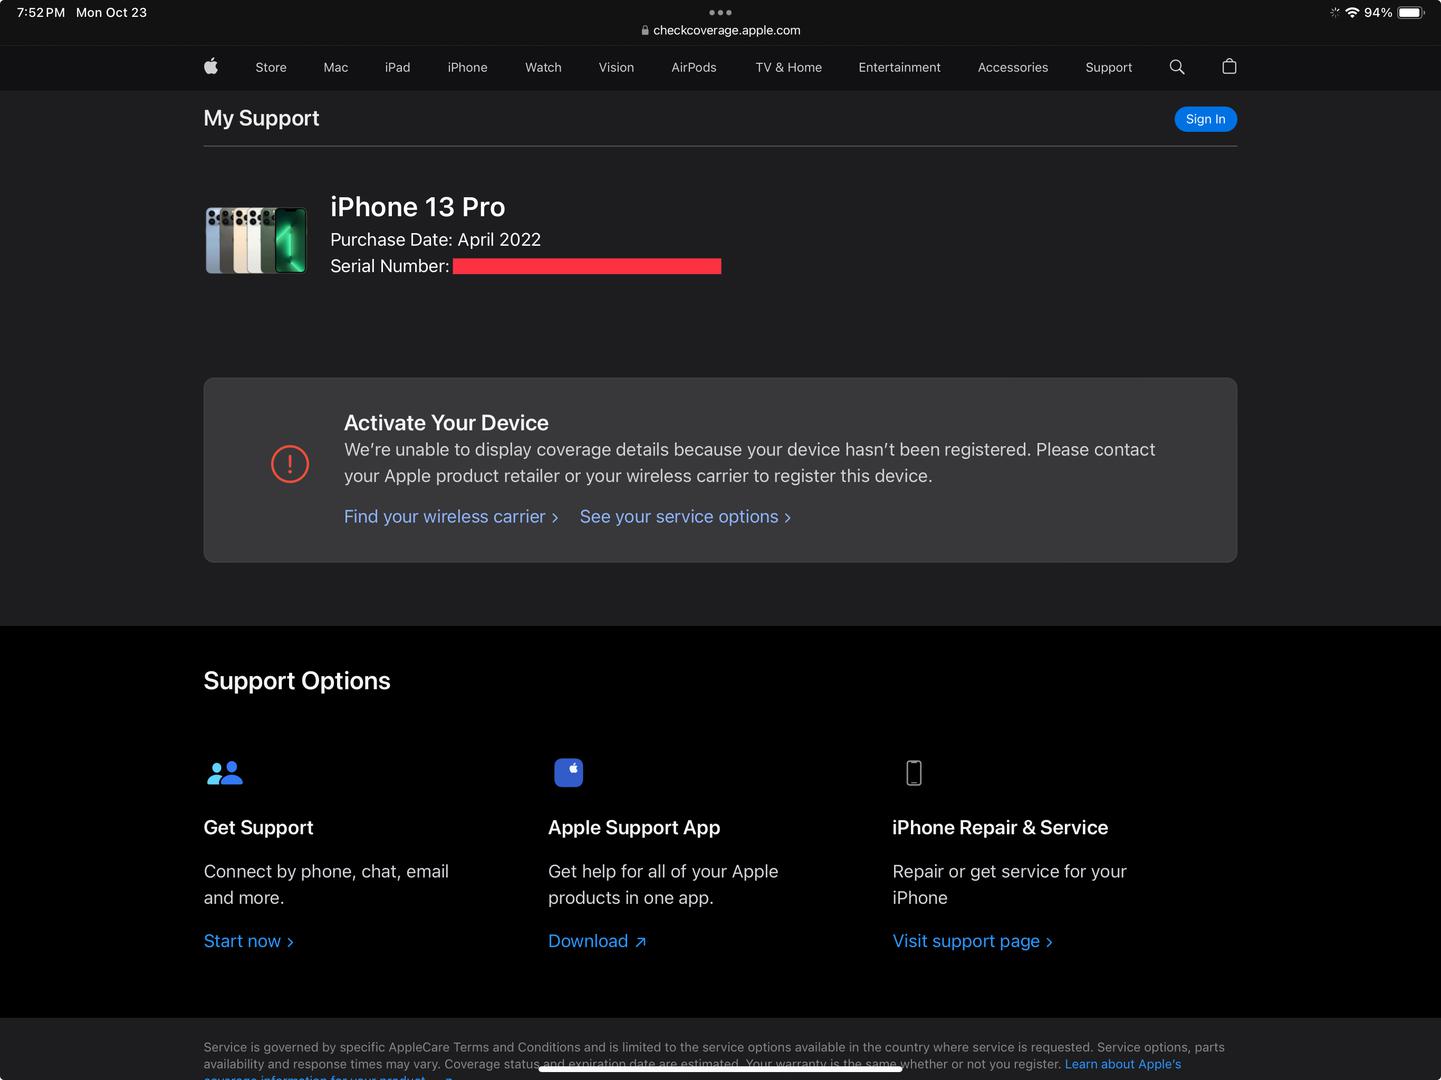The width and height of the screenshot is (1441, 1080).
Task: Open the Vision menu
Action: pyautogui.click(x=616, y=67)
